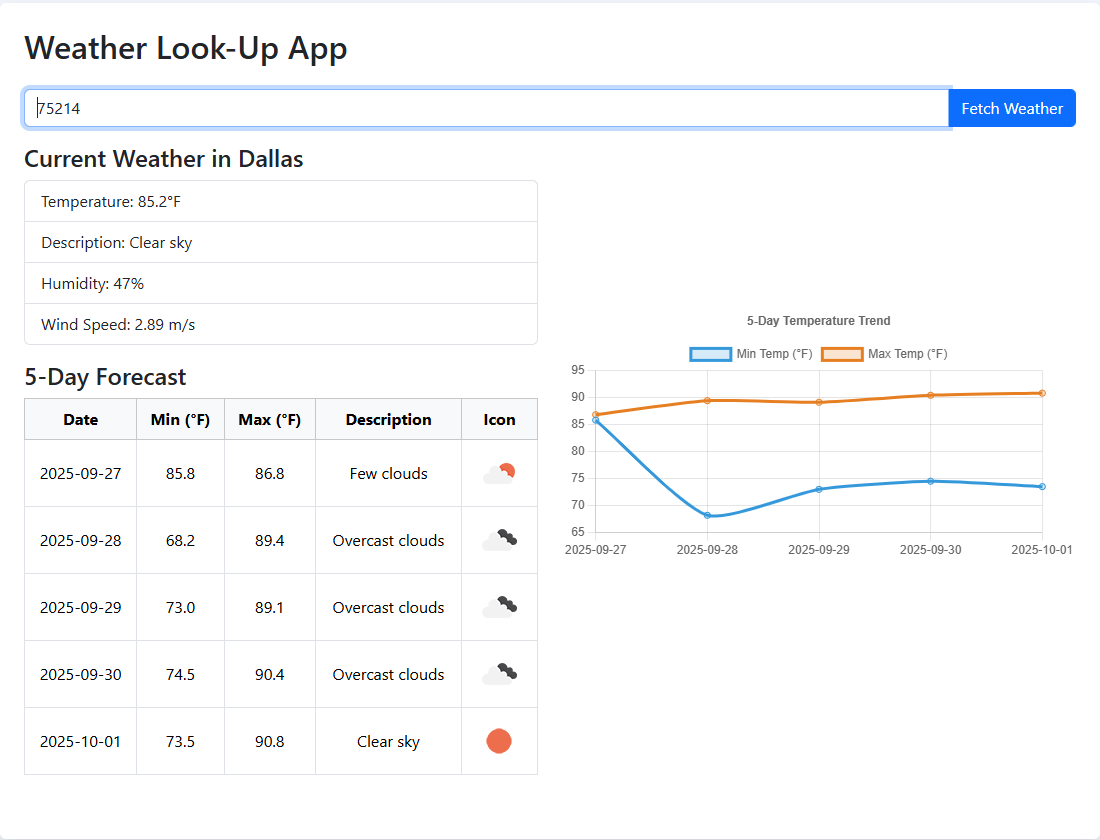This screenshot has width=1100, height=840.
Task: Click the few clouds icon for 2025-09-27
Action: (499, 474)
